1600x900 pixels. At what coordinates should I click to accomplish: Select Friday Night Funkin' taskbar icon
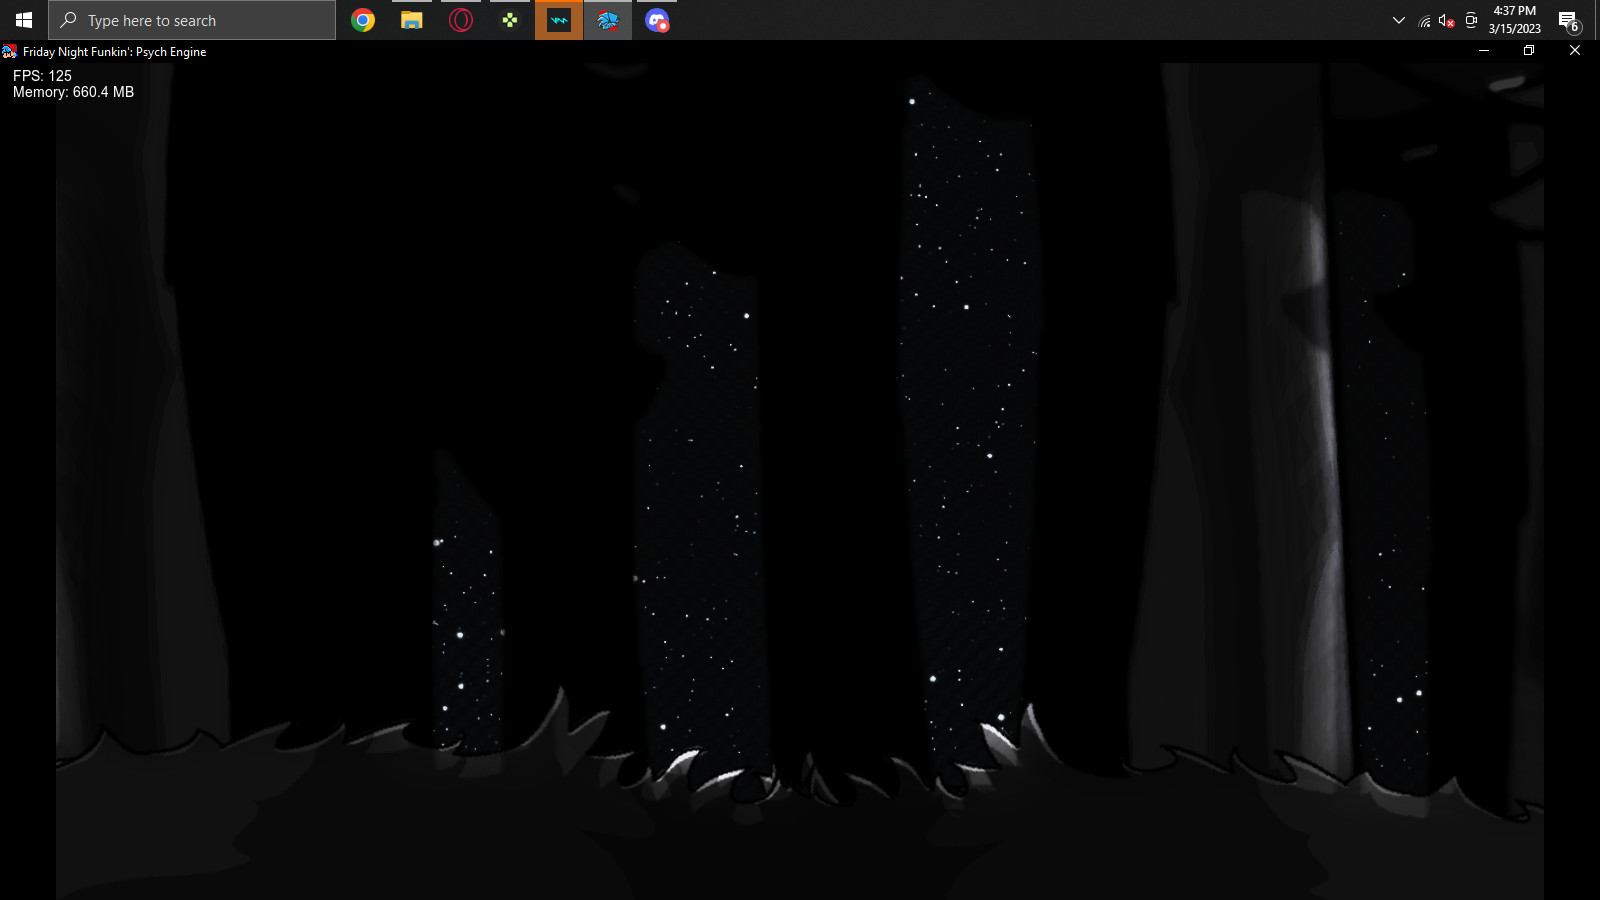608,20
